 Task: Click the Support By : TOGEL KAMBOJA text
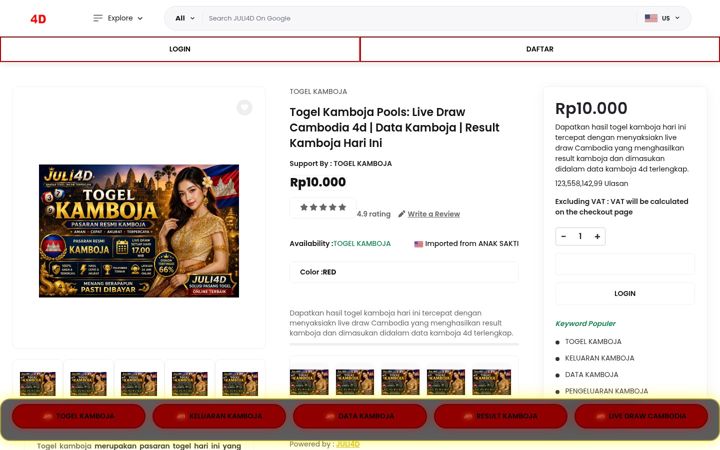[x=340, y=163]
